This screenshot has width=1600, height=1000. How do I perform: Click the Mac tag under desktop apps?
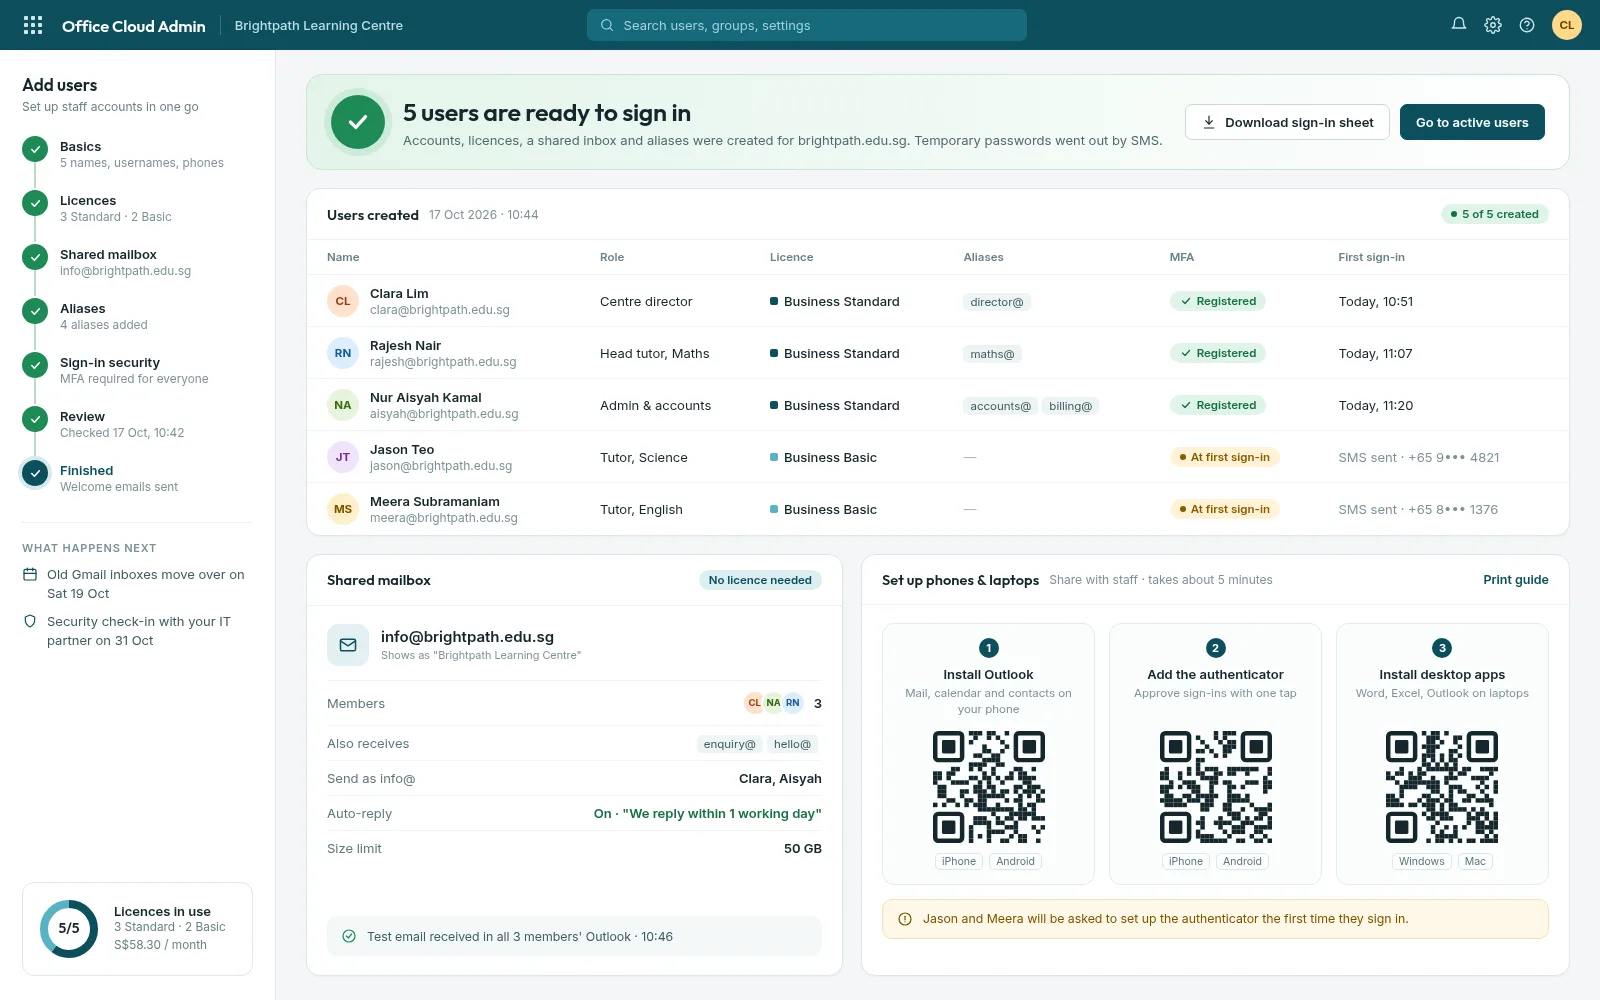pos(1475,861)
